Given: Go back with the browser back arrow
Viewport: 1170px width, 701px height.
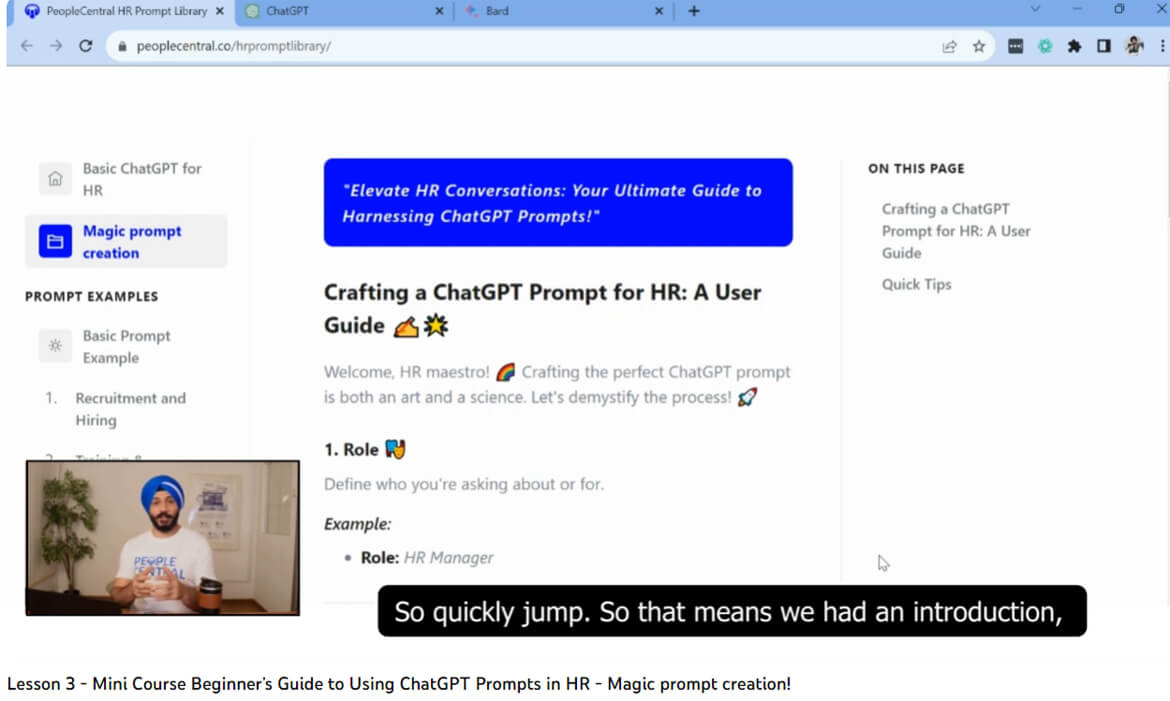Looking at the screenshot, I should tap(27, 46).
